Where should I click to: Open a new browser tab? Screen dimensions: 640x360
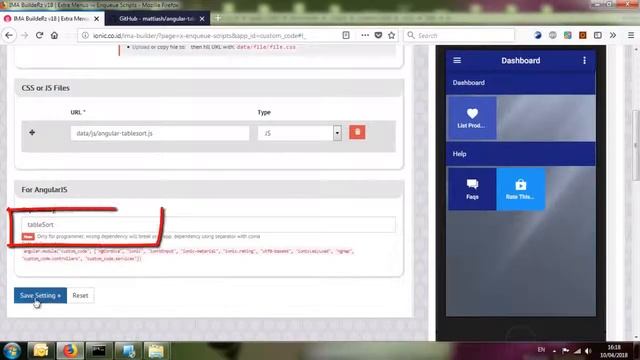pos(218,18)
